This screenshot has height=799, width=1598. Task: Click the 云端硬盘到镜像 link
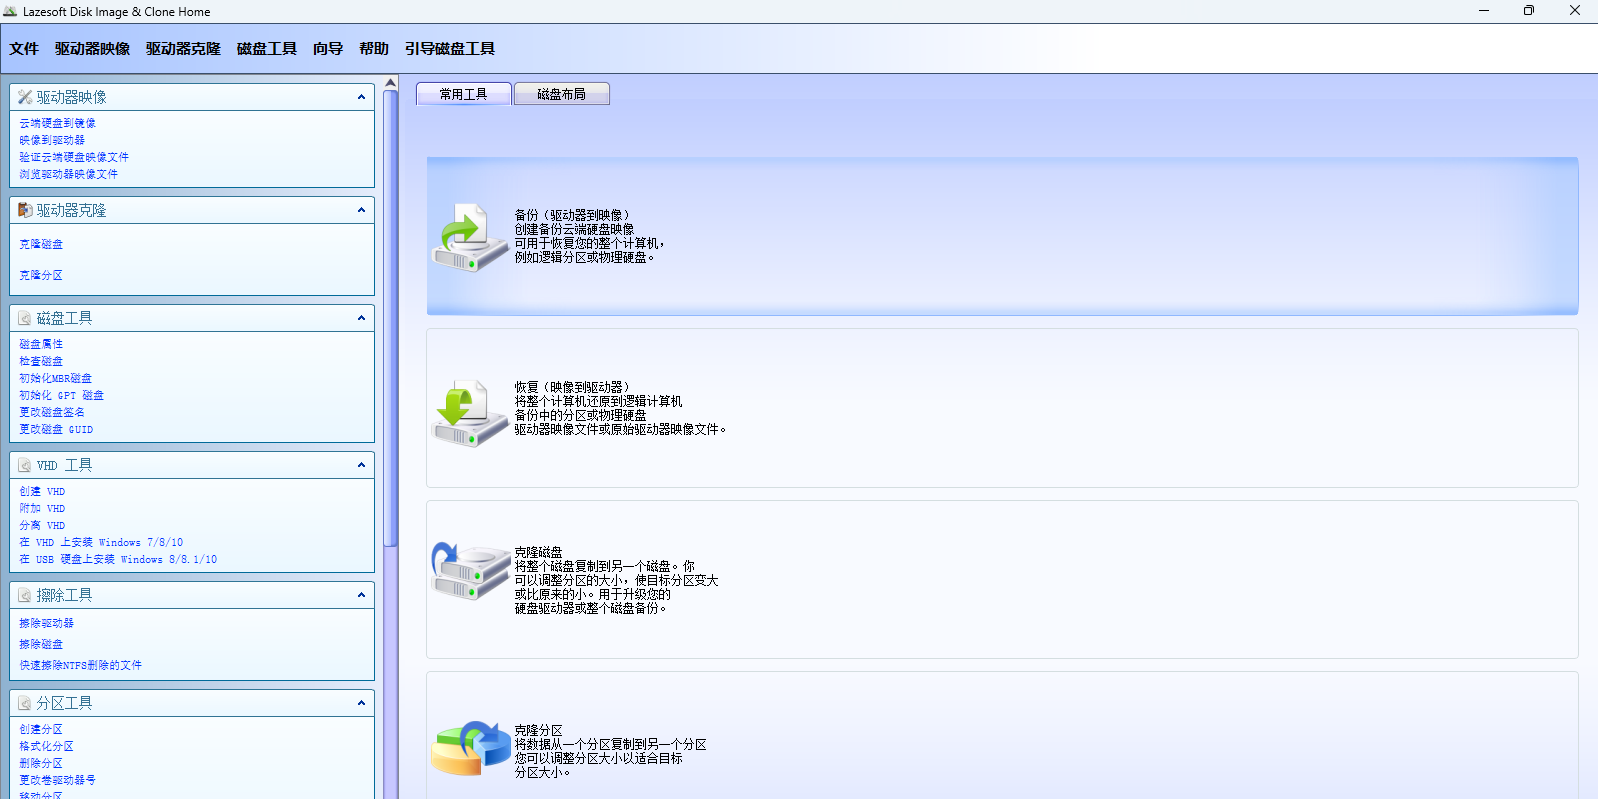coord(58,123)
